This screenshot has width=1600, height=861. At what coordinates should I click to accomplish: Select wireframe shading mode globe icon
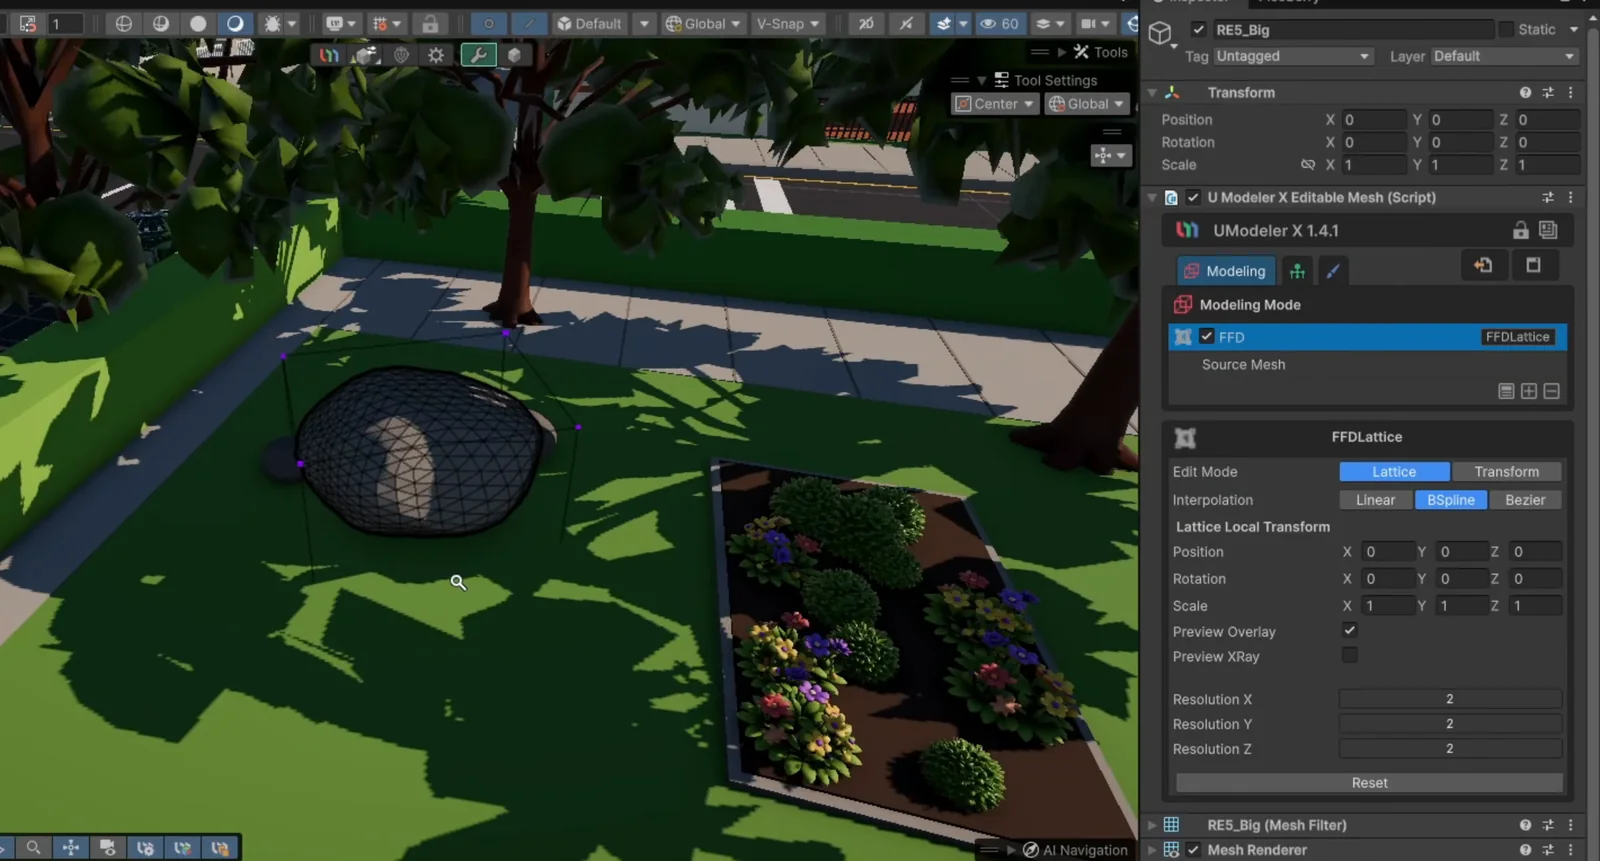point(124,23)
